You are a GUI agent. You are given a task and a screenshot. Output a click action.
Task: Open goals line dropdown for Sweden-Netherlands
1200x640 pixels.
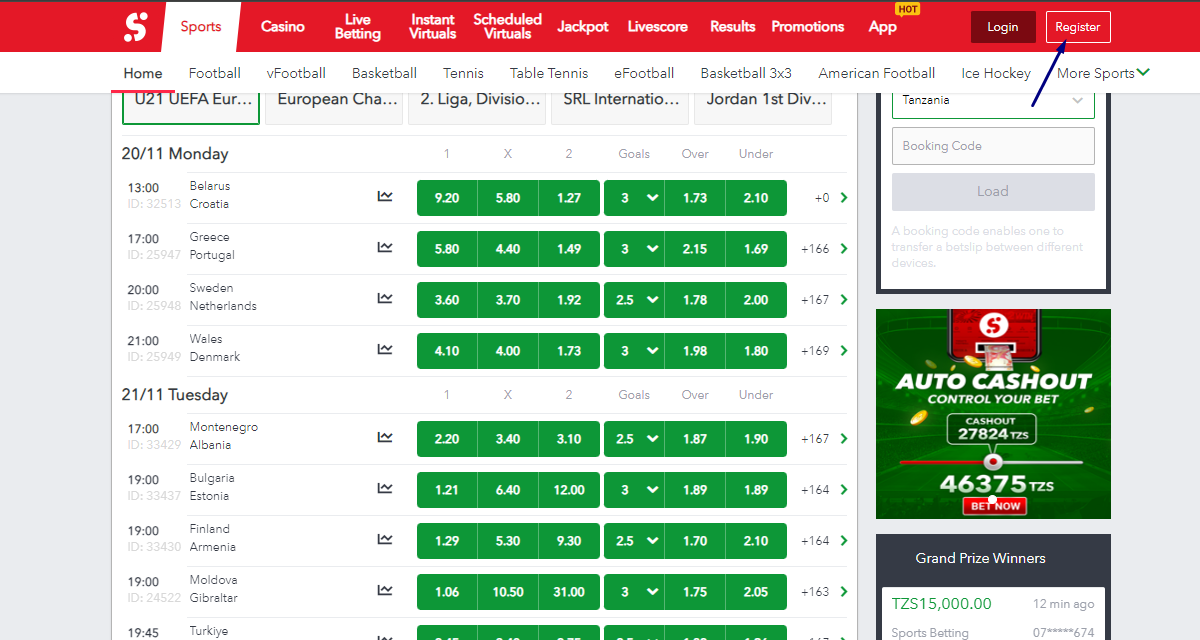click(x=634, y=300)
